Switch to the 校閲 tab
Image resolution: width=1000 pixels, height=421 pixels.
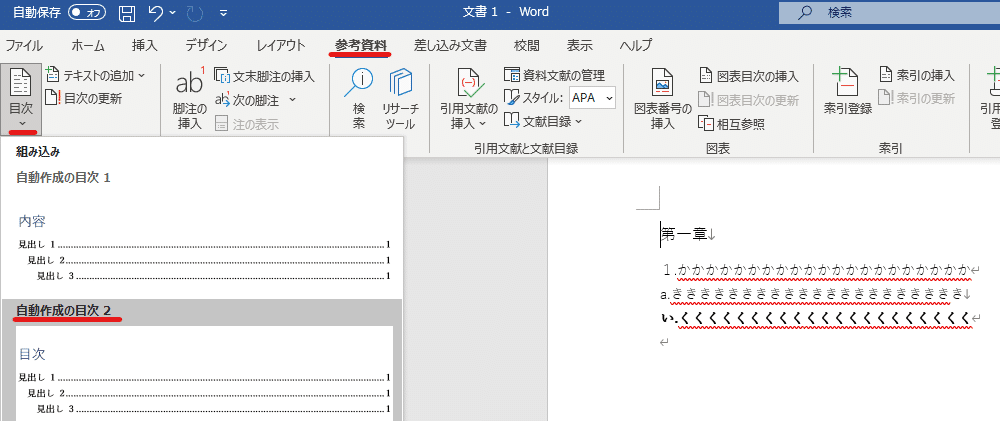point(527,45)
